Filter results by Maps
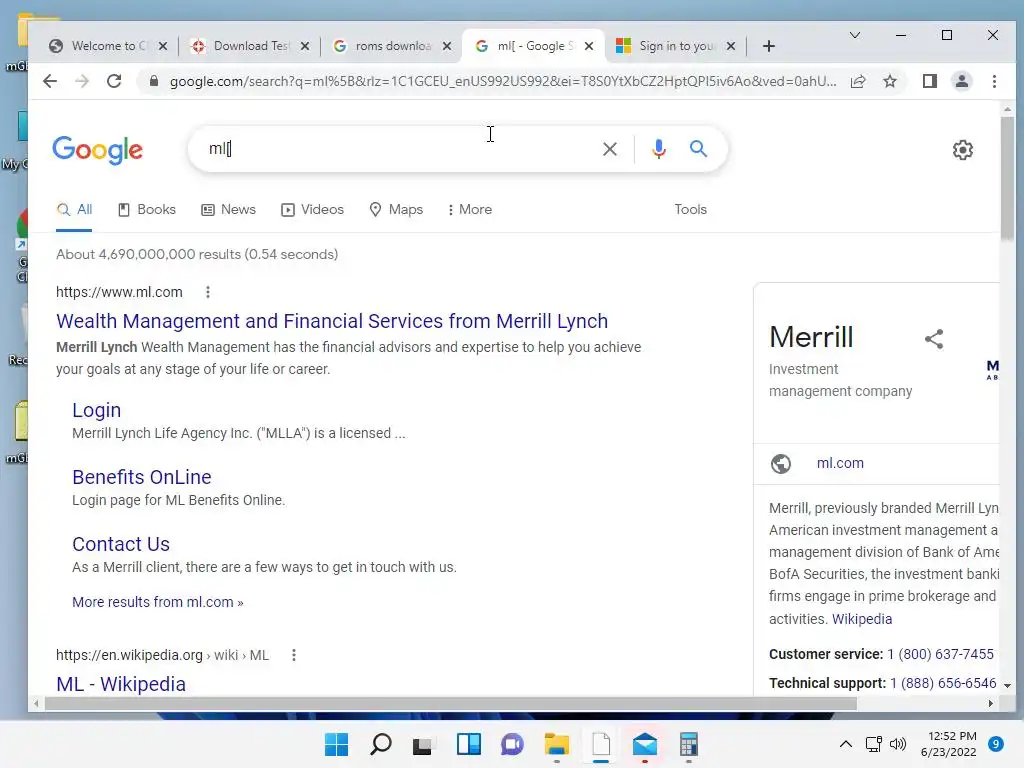This screenshot has width=1024, height=768. (396, 210)
